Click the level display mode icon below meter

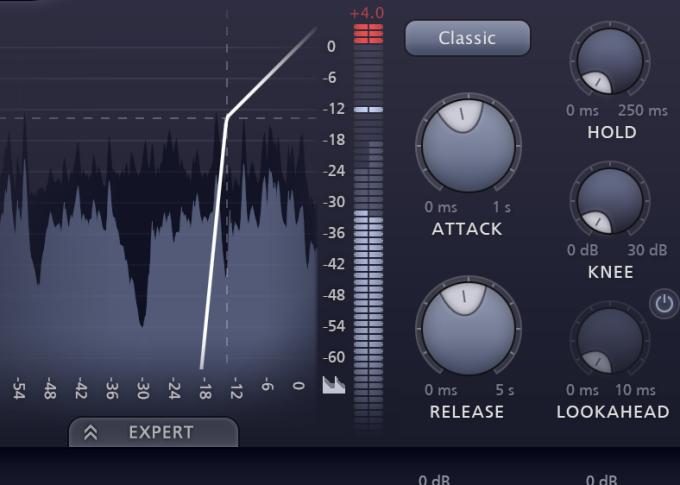(x=333, y=385)
